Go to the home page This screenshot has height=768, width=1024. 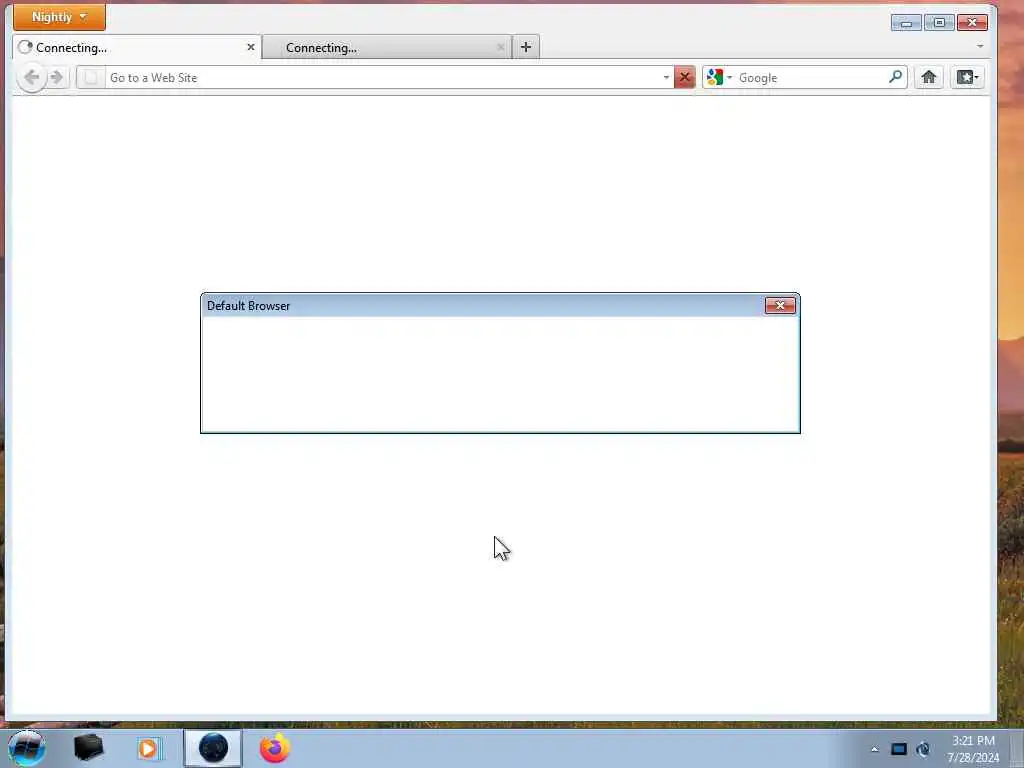(x=929, y=78)
